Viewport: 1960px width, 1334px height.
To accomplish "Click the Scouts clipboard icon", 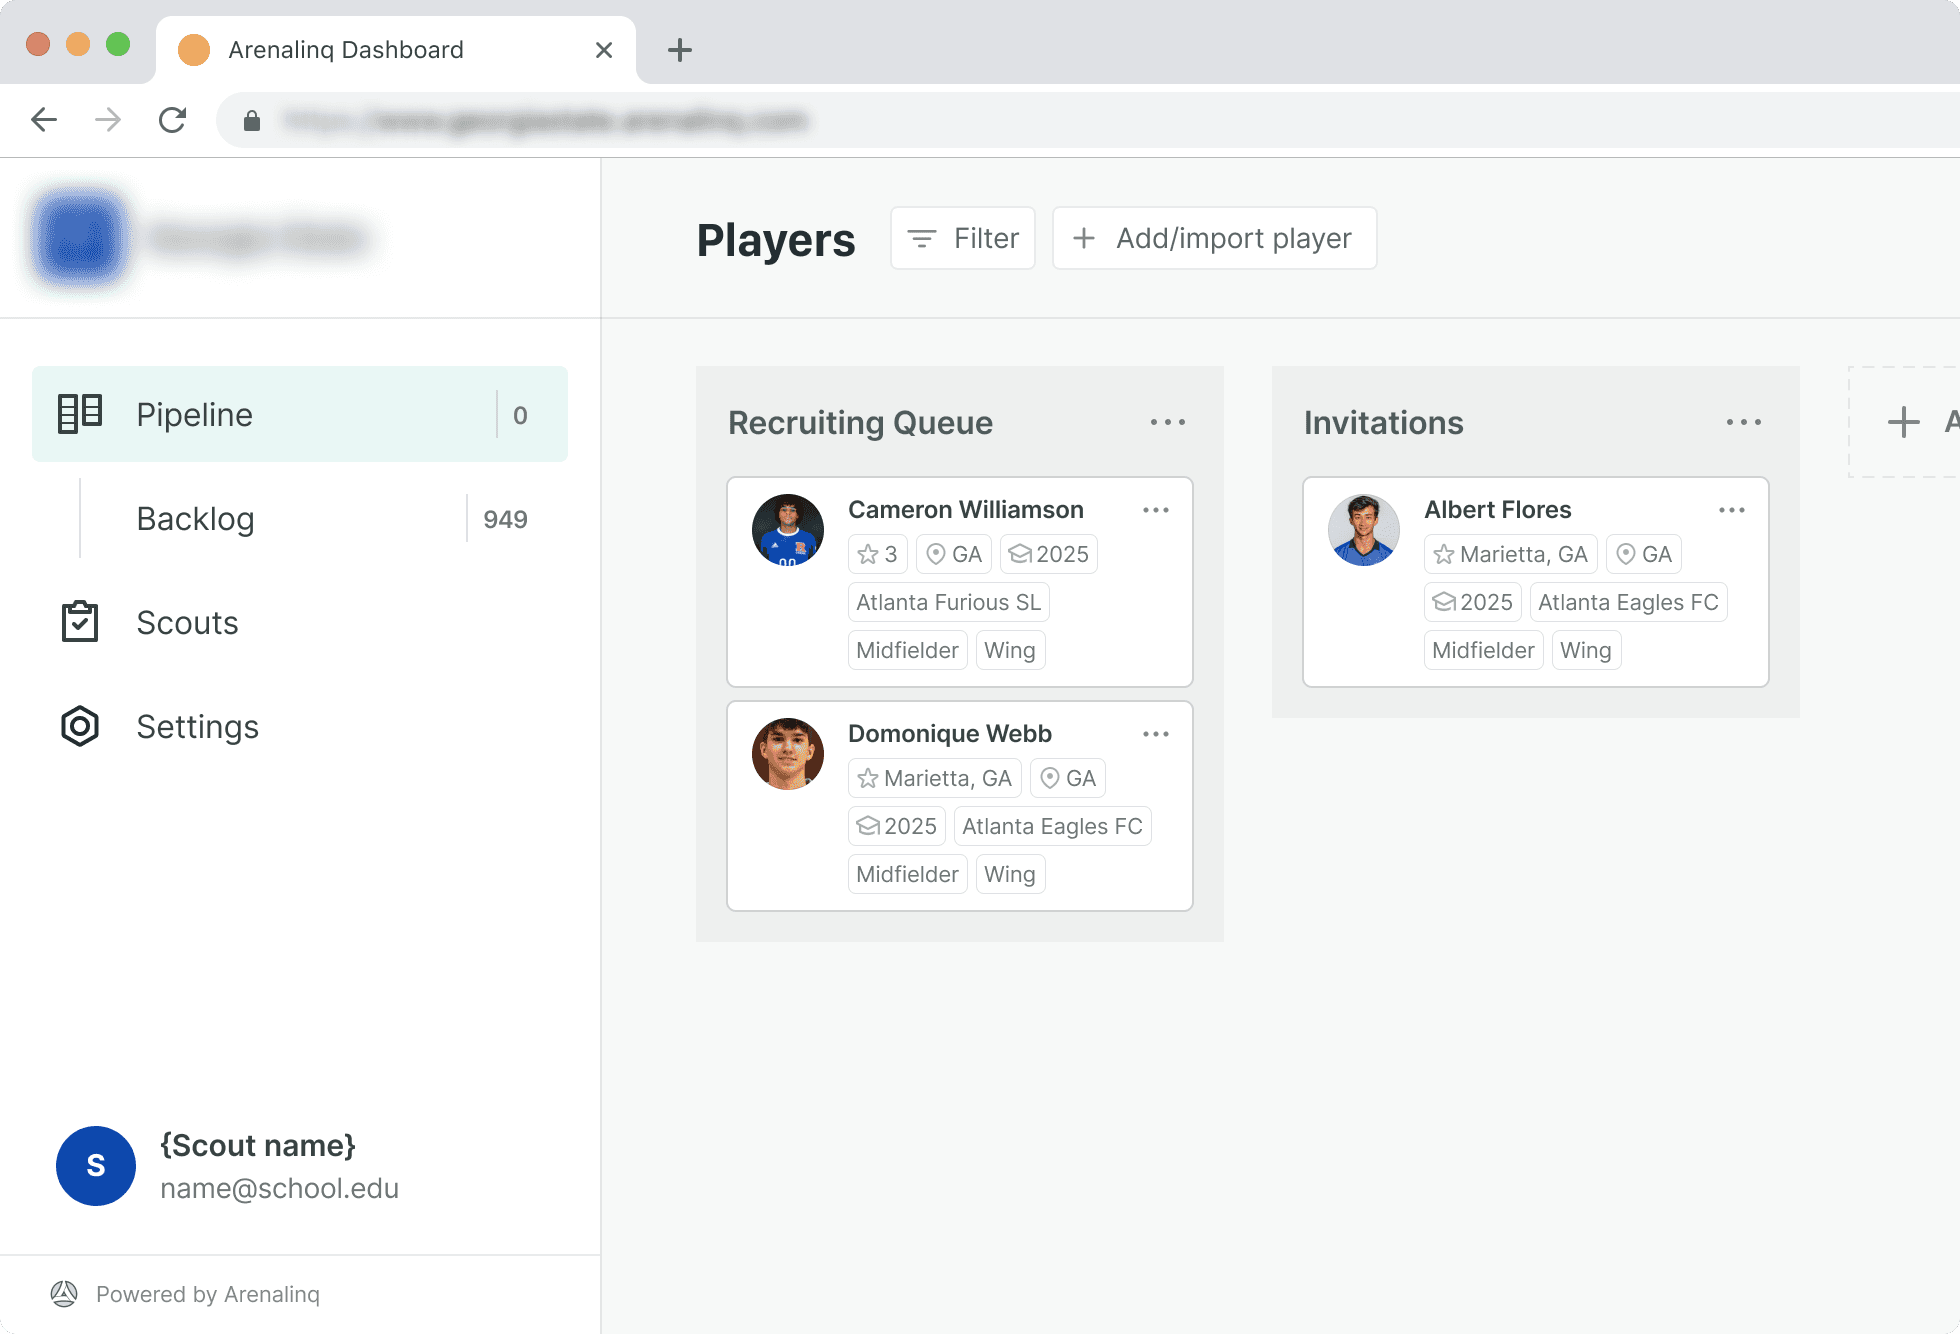I will click(80, 622).
